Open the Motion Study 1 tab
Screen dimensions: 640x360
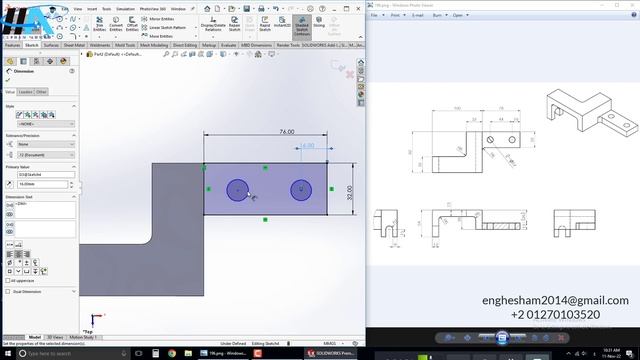tap(82, 337)
